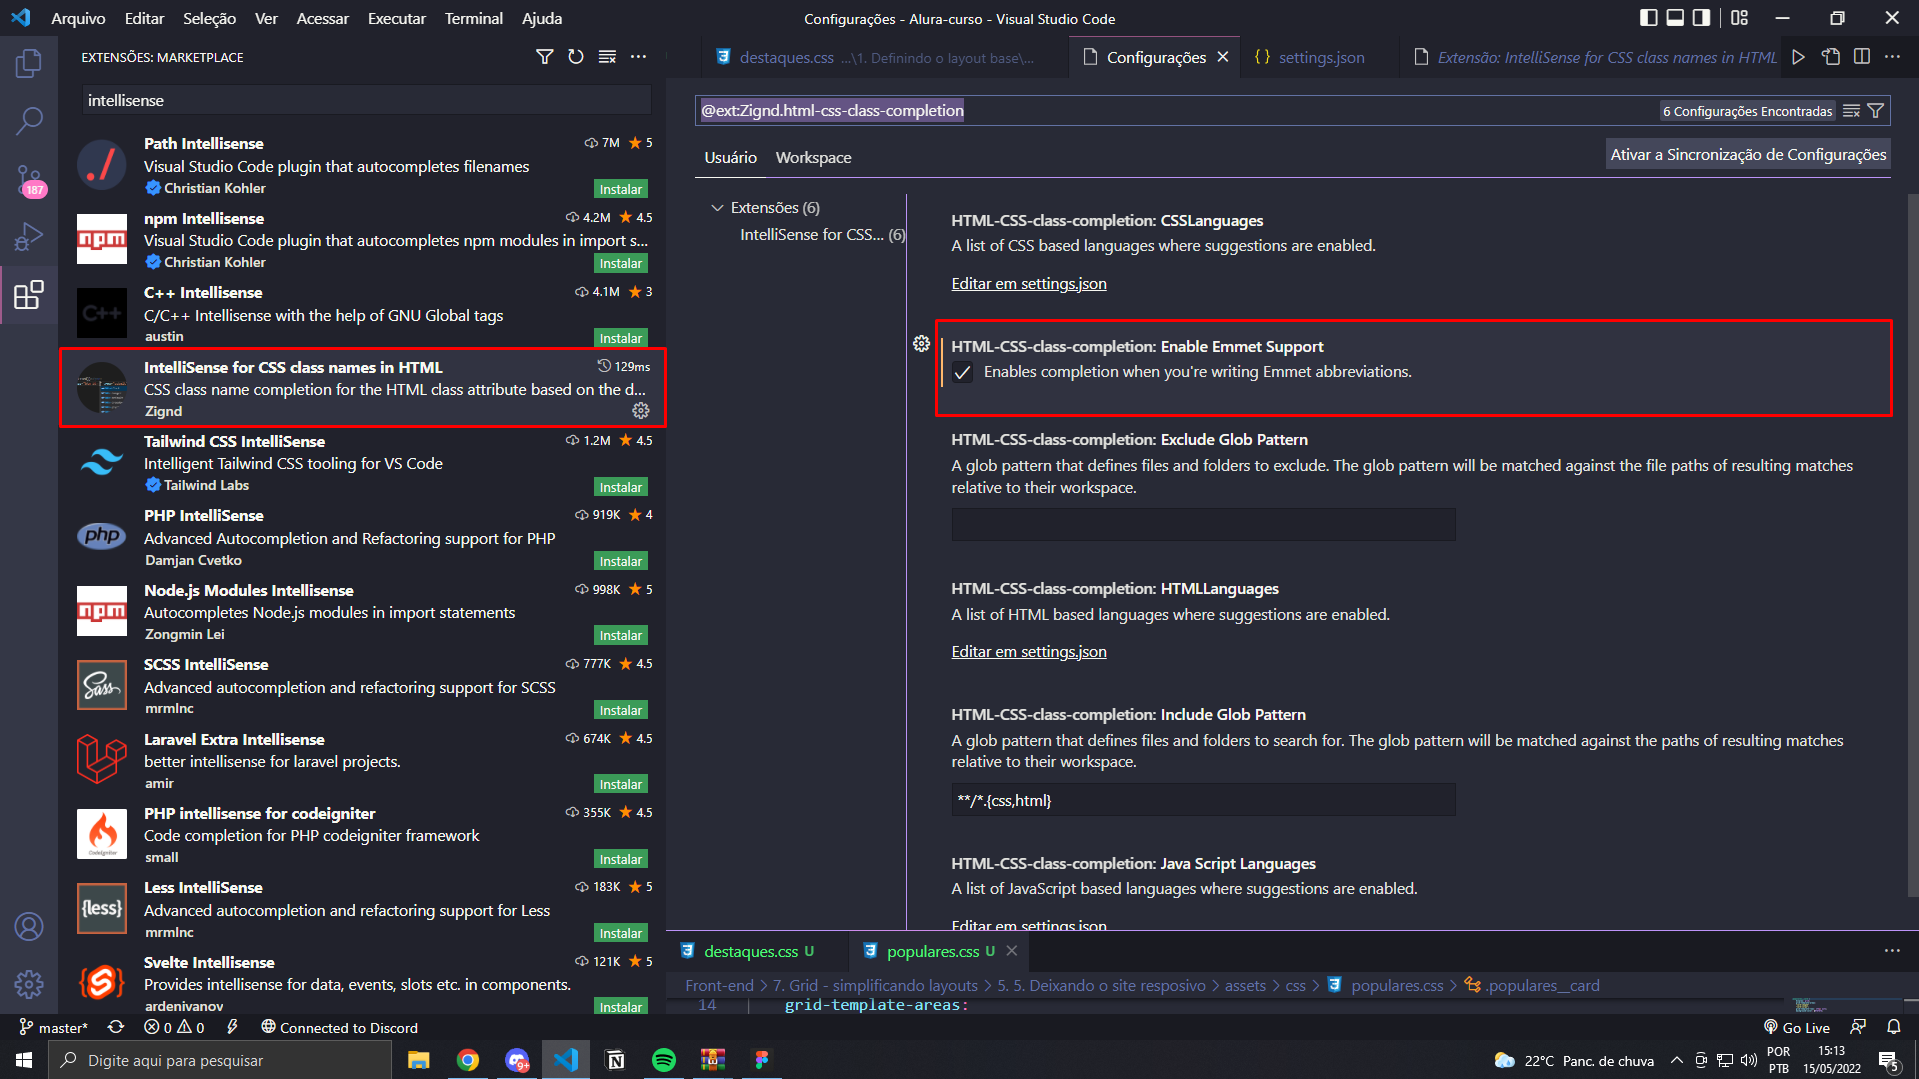Image resolution: width=1919 pixels, height=1079 pixels.
Task: Open the Accounts icon in activity bar
Action: [29, 927]
